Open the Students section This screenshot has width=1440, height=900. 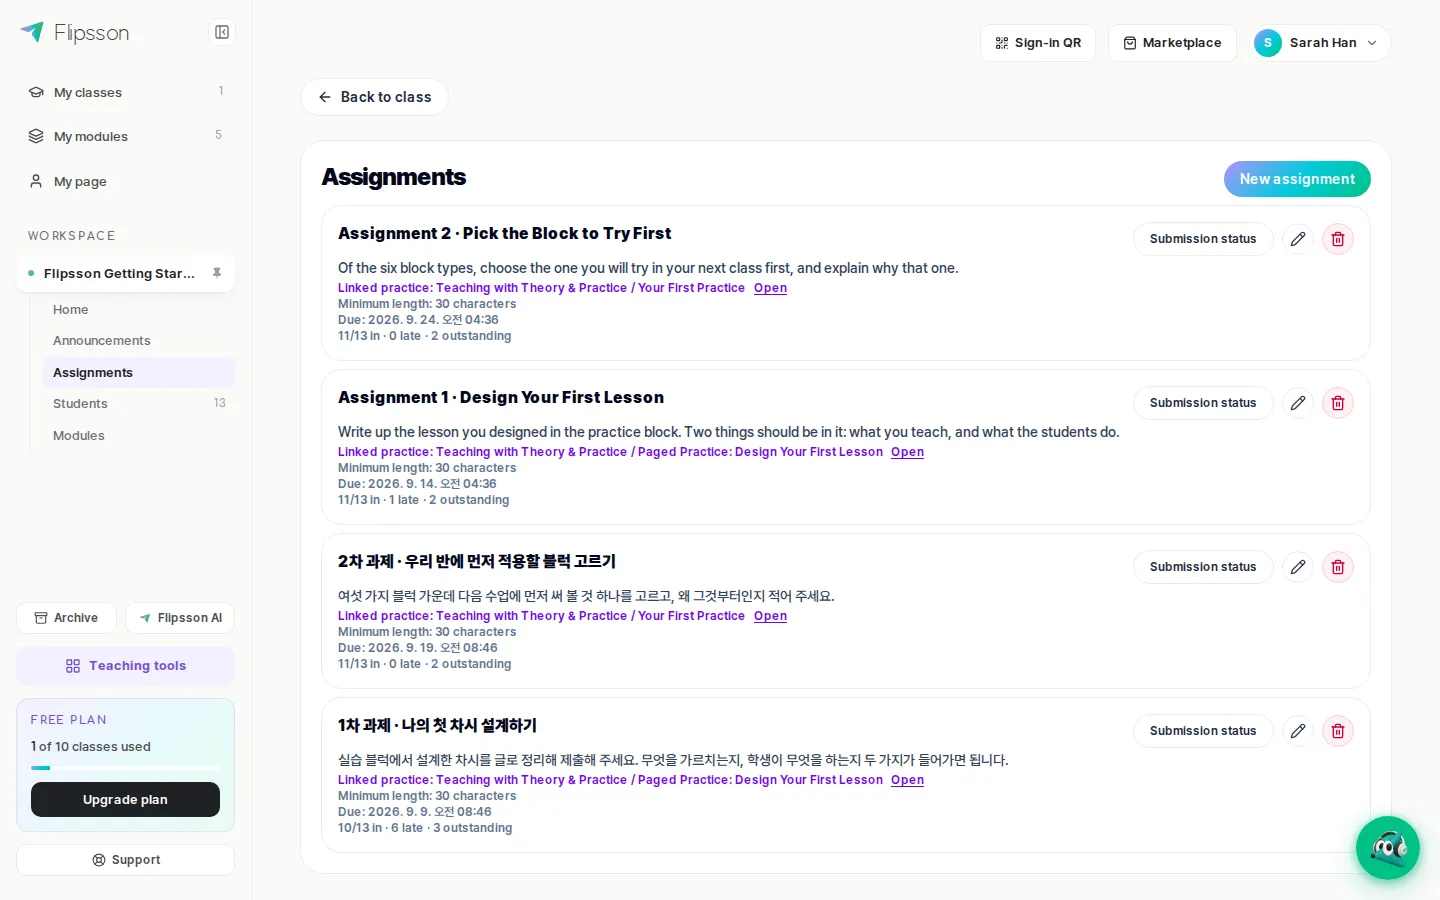[138, 404]
